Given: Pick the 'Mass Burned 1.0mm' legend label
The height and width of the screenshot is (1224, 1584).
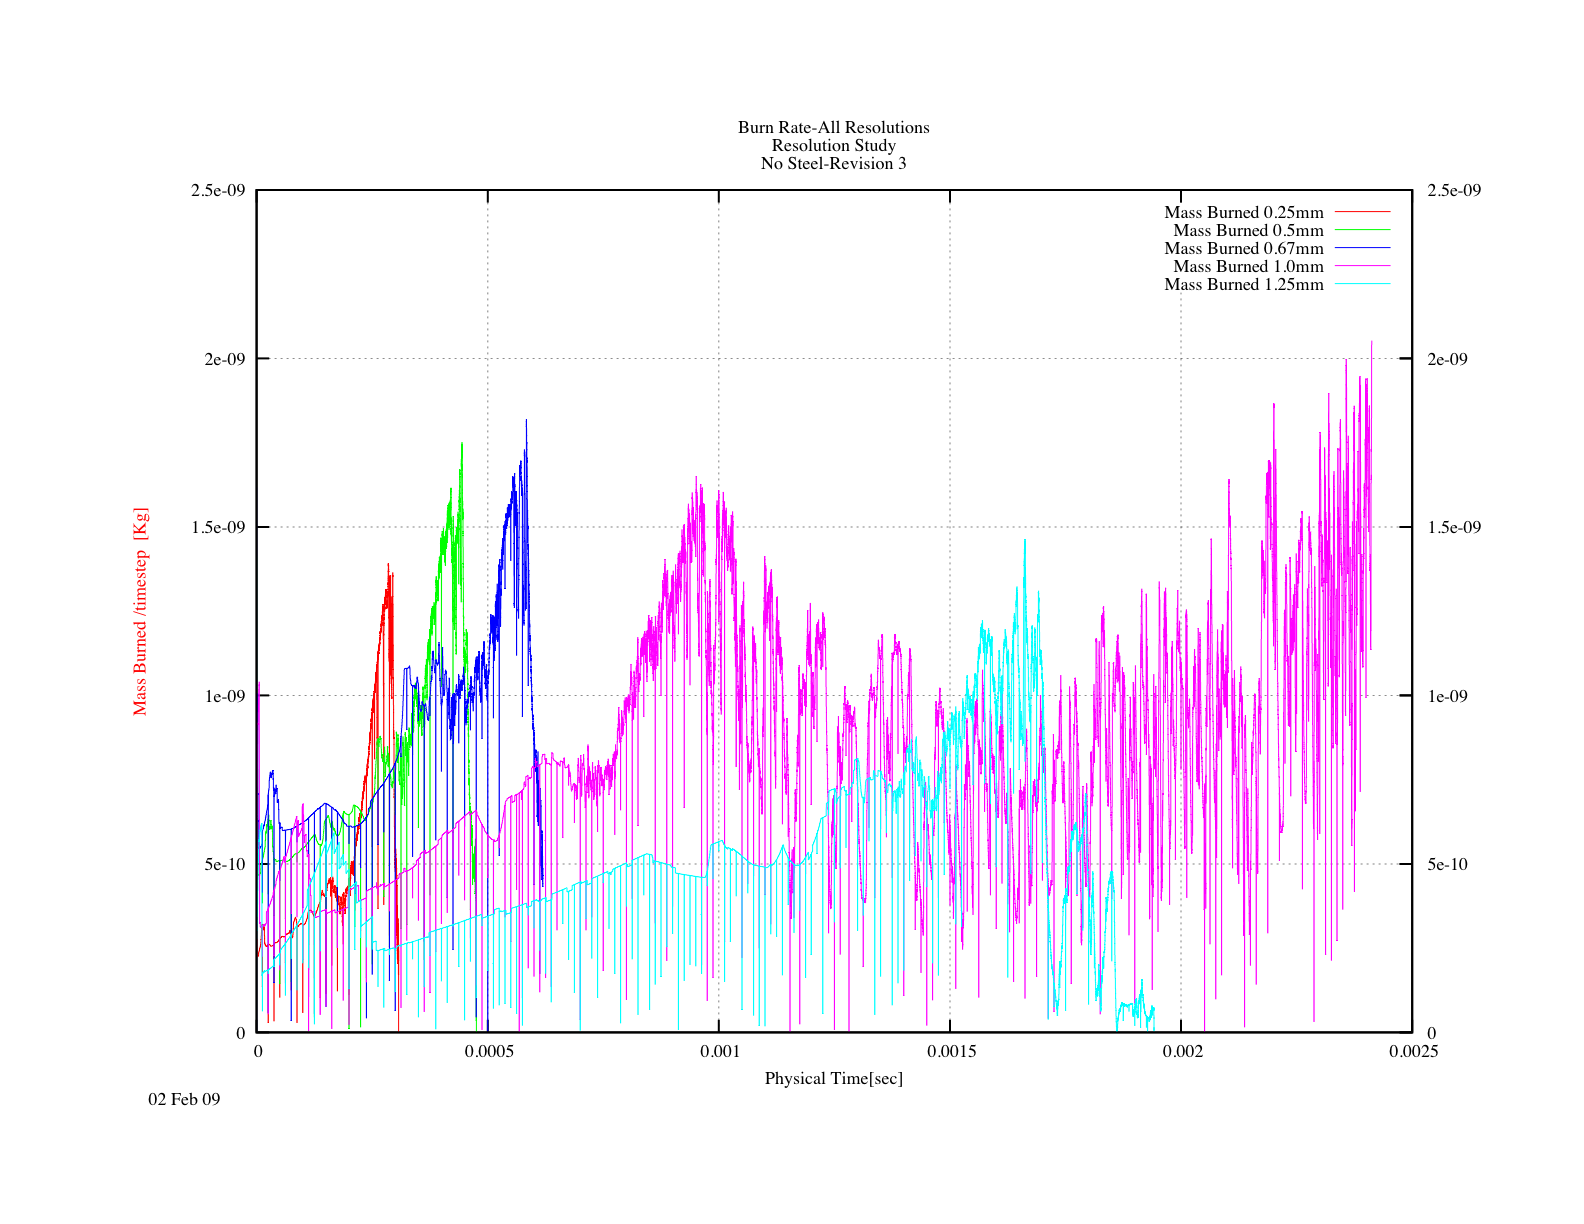Looking at the screenshot, I should click(1248, 266).
